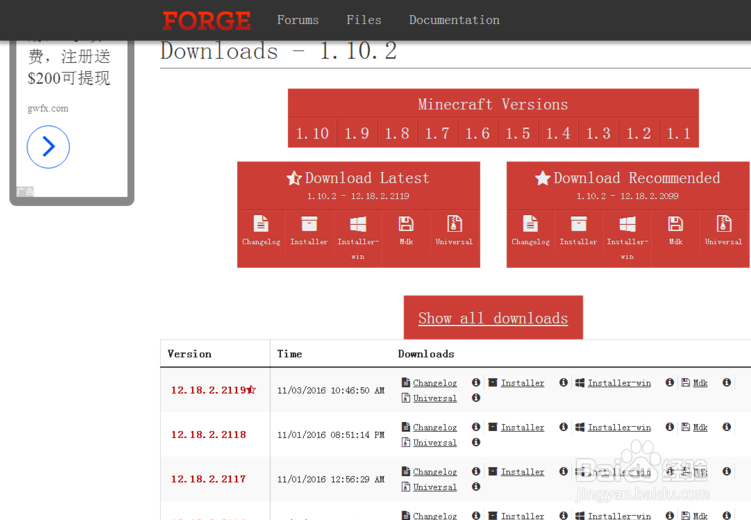Click info icon after Universal in 12.18.2.2119 row

[x=476, y=397]
